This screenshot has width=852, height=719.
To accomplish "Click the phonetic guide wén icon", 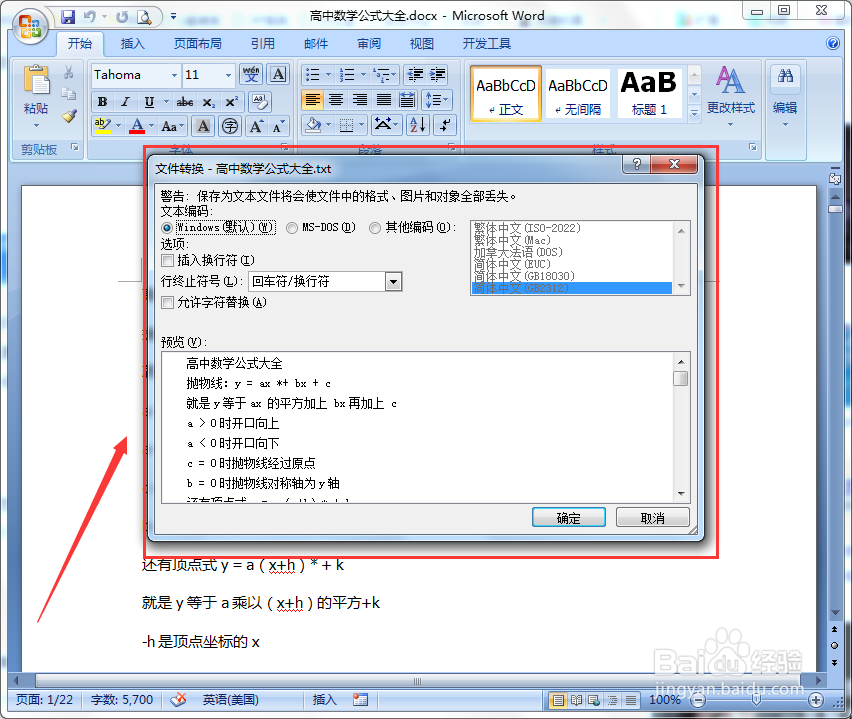I will (251, 74).
